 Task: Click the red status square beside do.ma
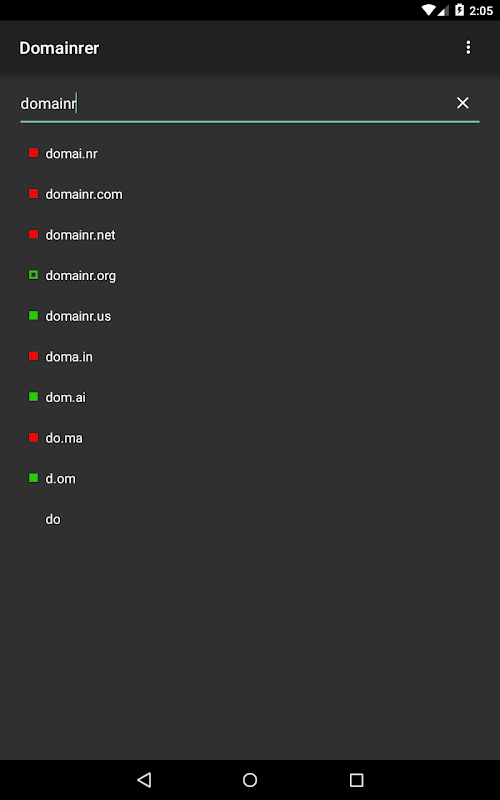coord(33,438)
